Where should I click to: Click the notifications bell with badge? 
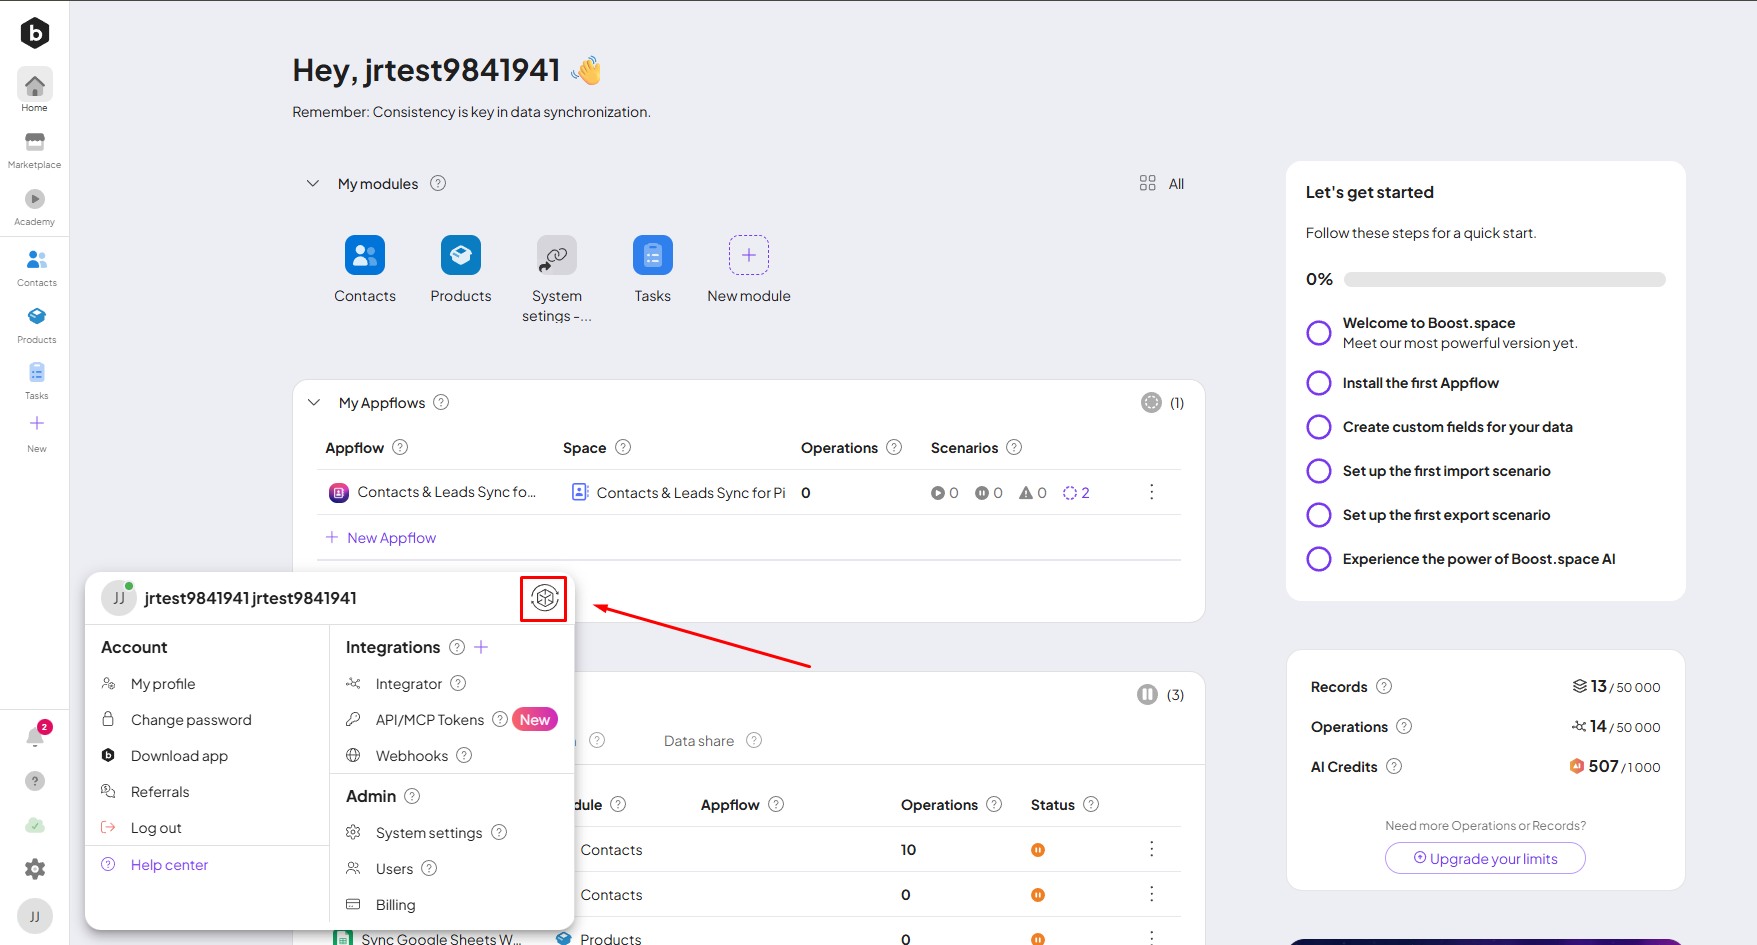[x=35, y=737]
